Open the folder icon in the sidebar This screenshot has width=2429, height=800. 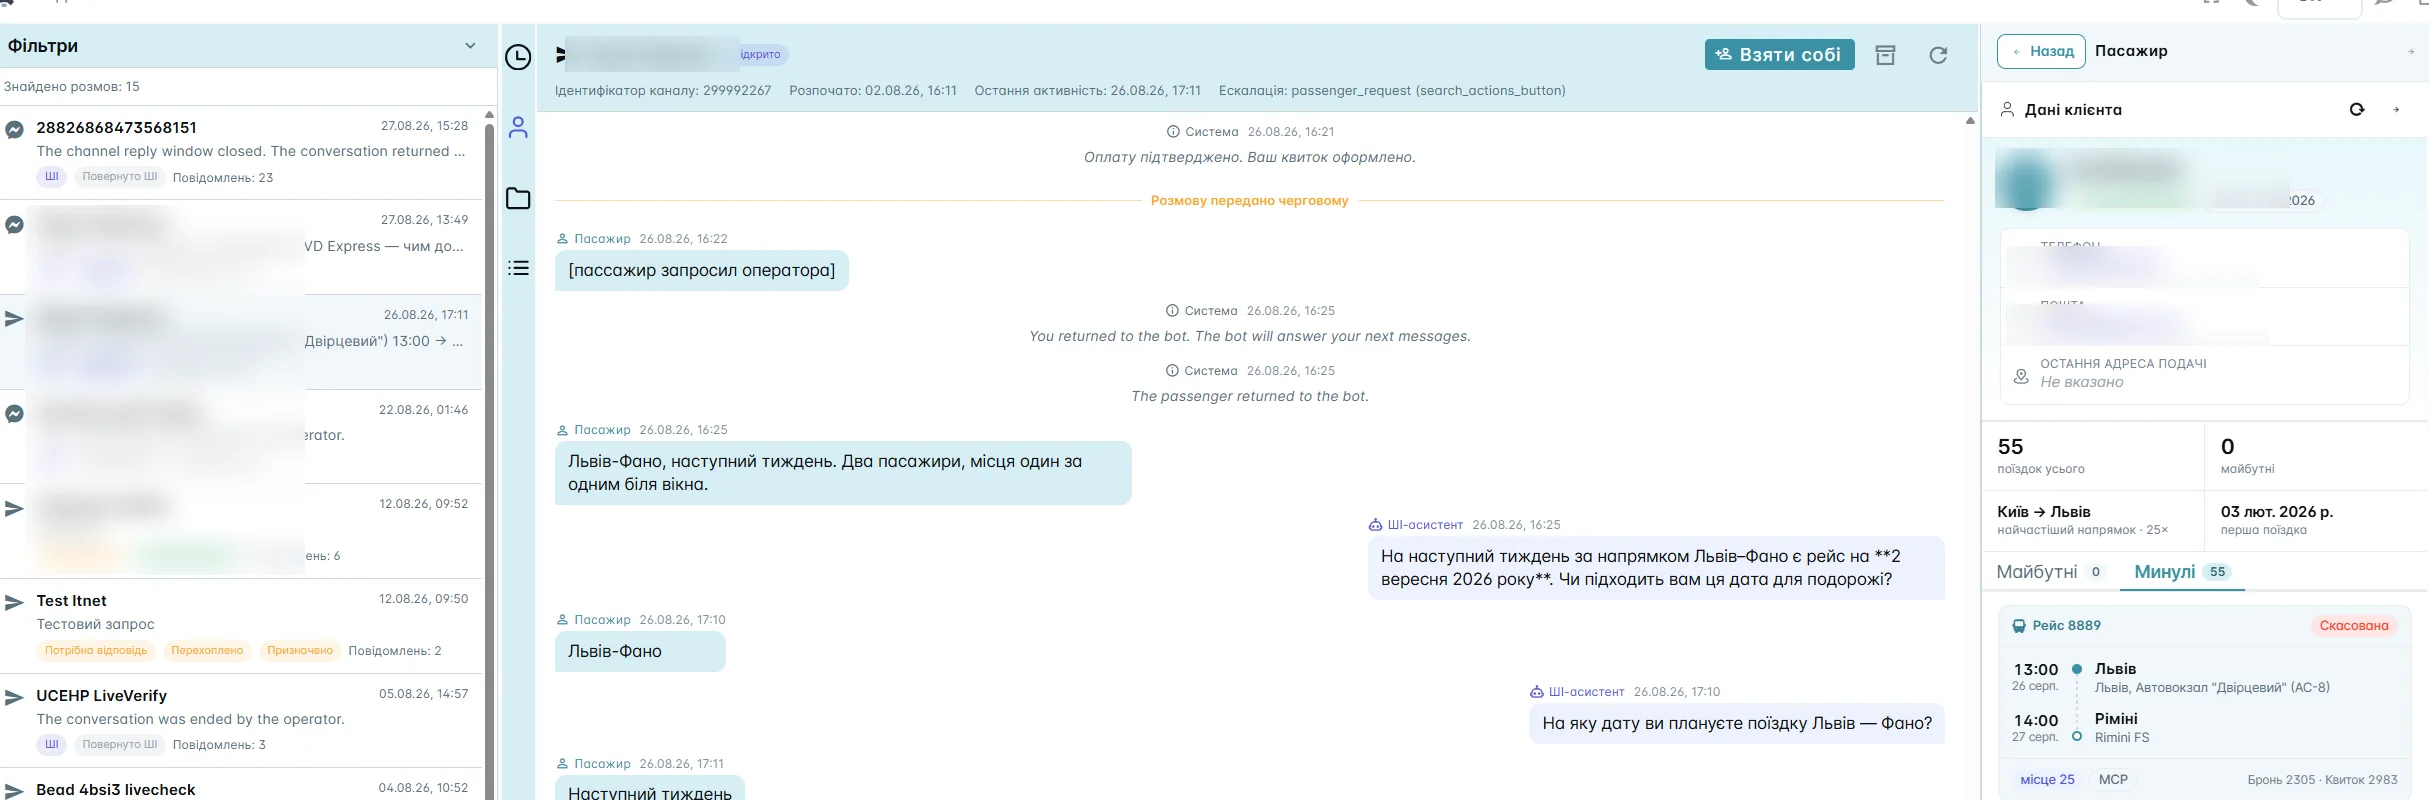[518, 198]
